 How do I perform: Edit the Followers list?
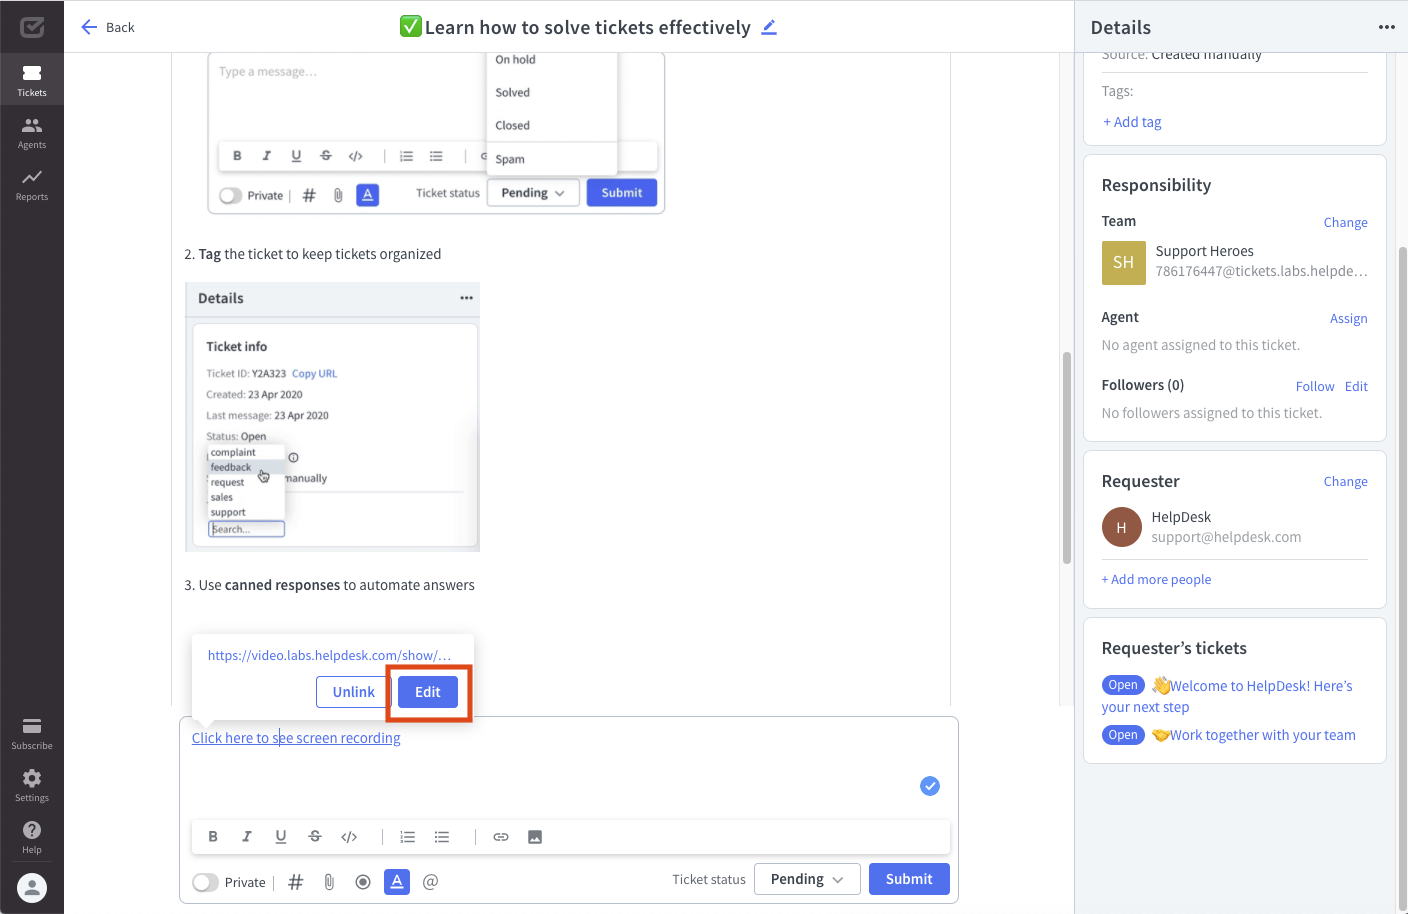pyautogui.click(x=1356, y=386)
